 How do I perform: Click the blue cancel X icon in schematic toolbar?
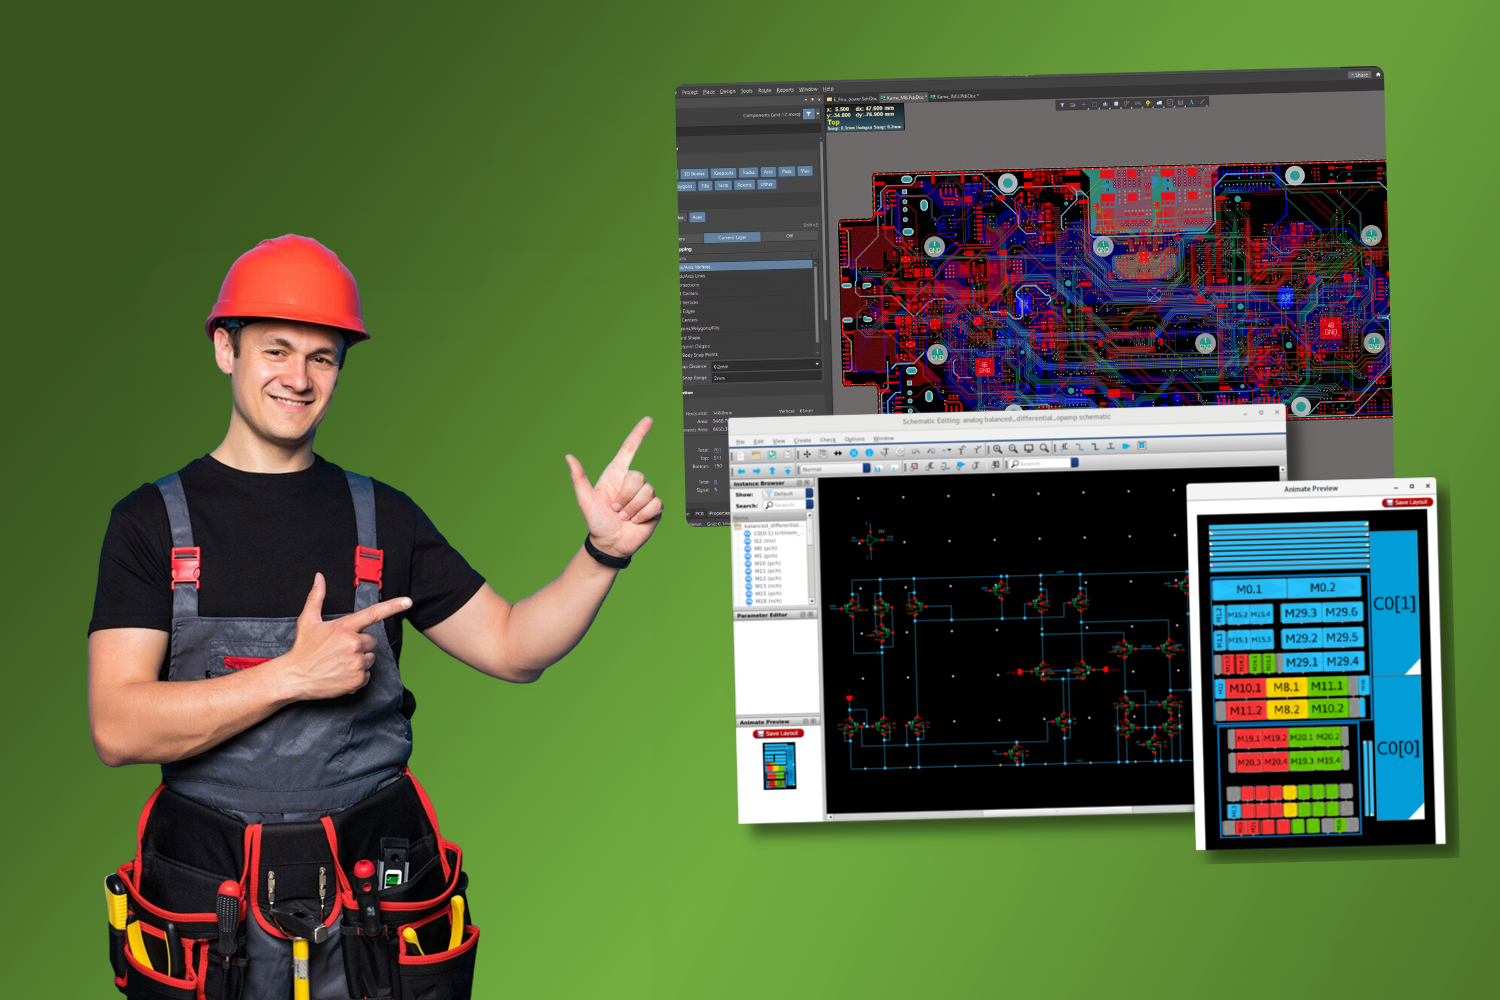(854, 453)
